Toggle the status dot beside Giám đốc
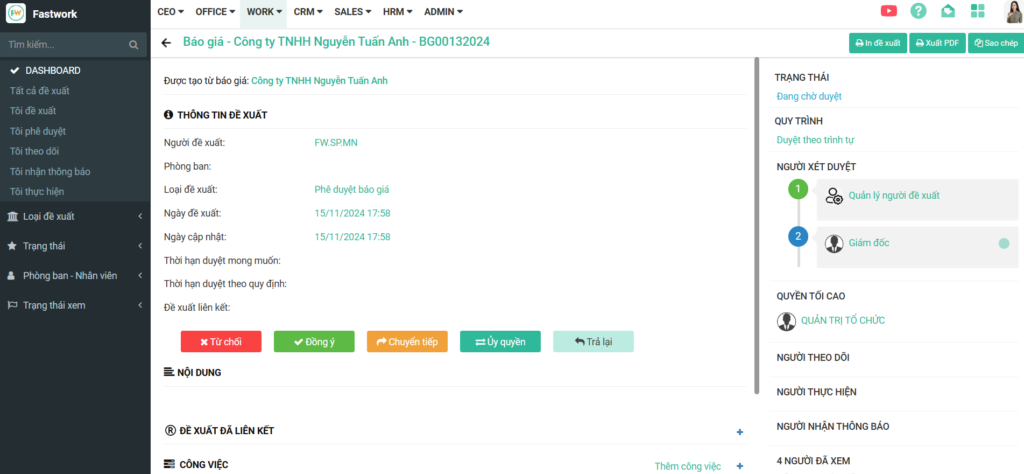 (1003, 243)
